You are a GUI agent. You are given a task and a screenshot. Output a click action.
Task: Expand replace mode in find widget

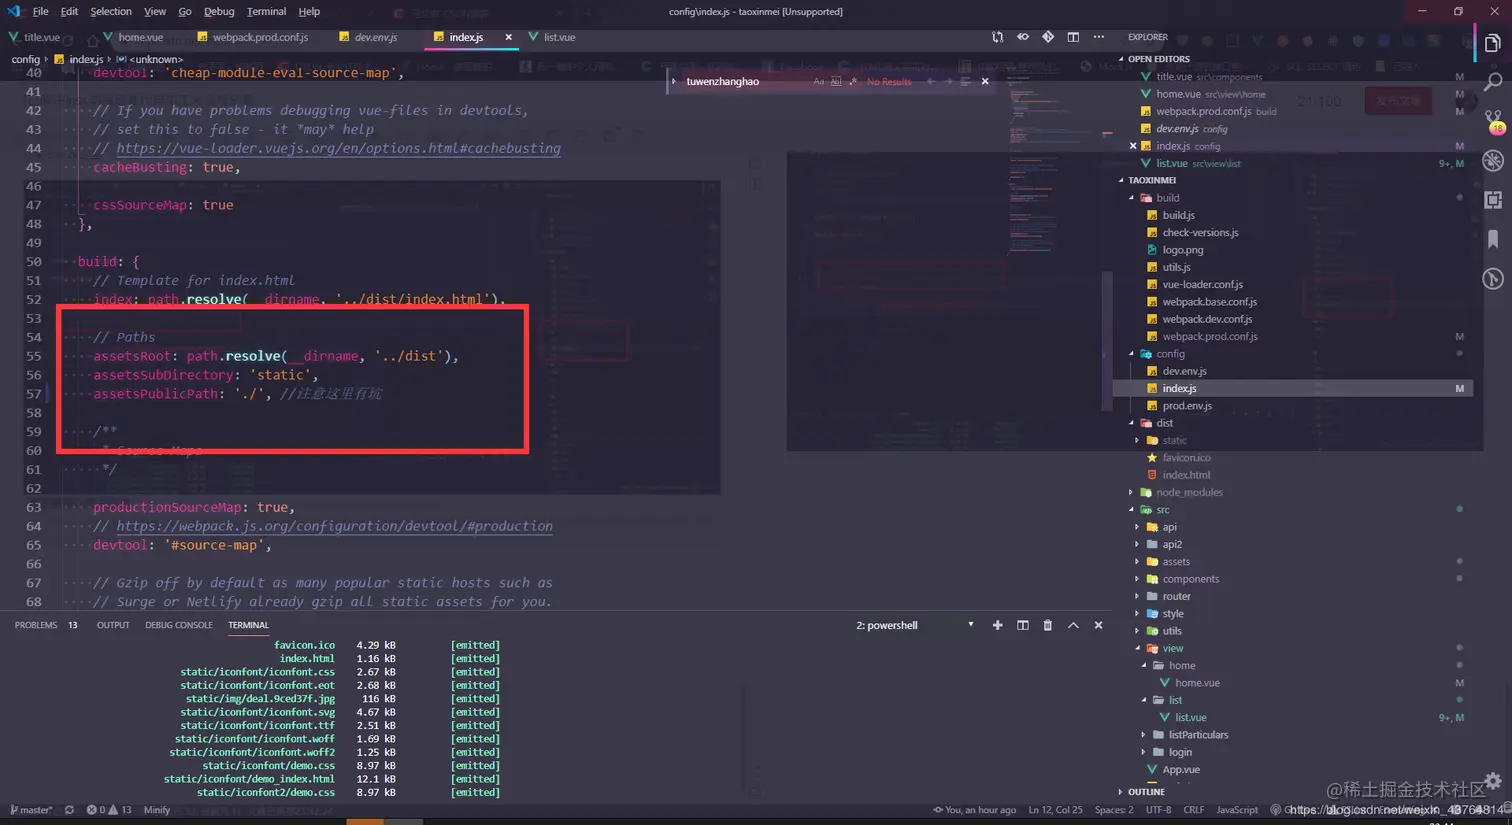674,81
